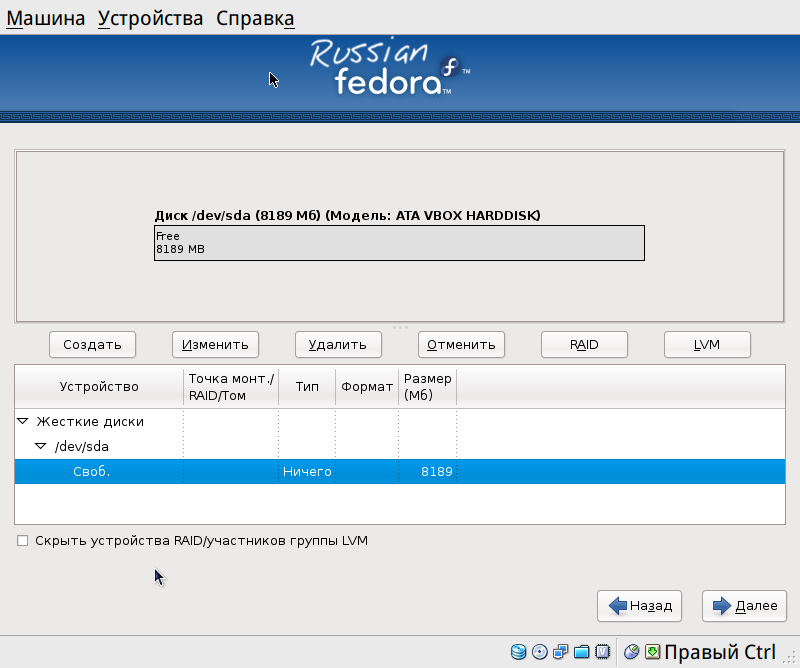The image size is (800, 668).
Task: Click the Free 8189 MB disk bar
Action: (399, 243)
